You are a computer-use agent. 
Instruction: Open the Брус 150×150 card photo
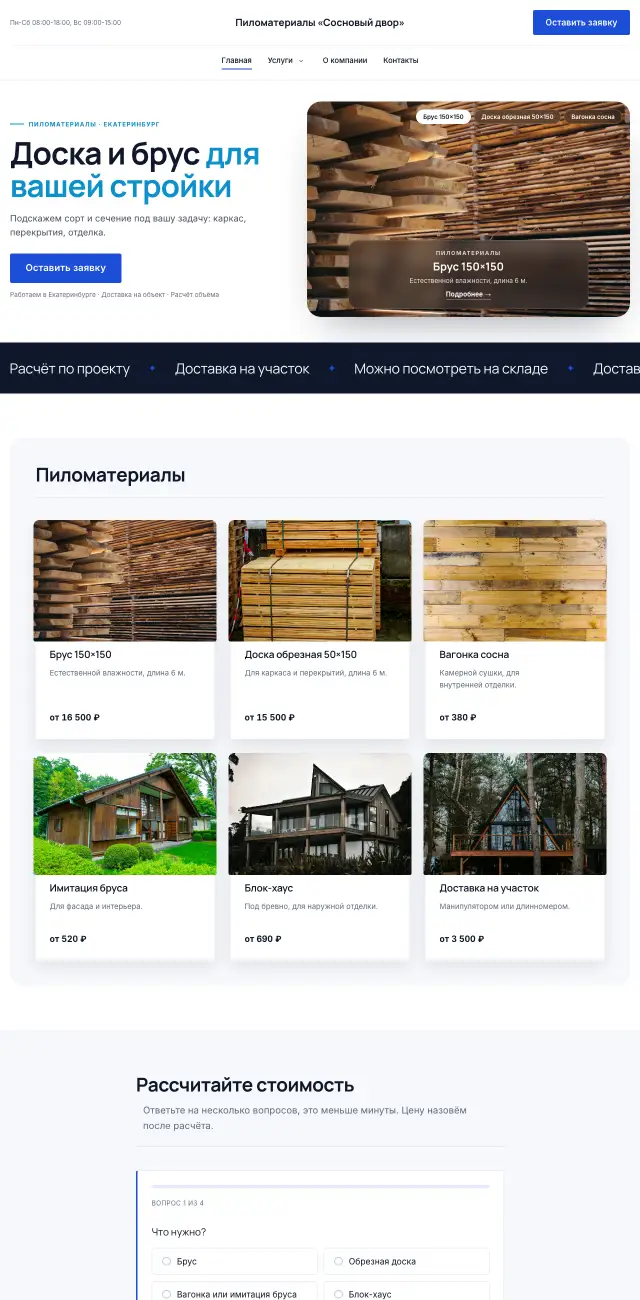(125, 581)
